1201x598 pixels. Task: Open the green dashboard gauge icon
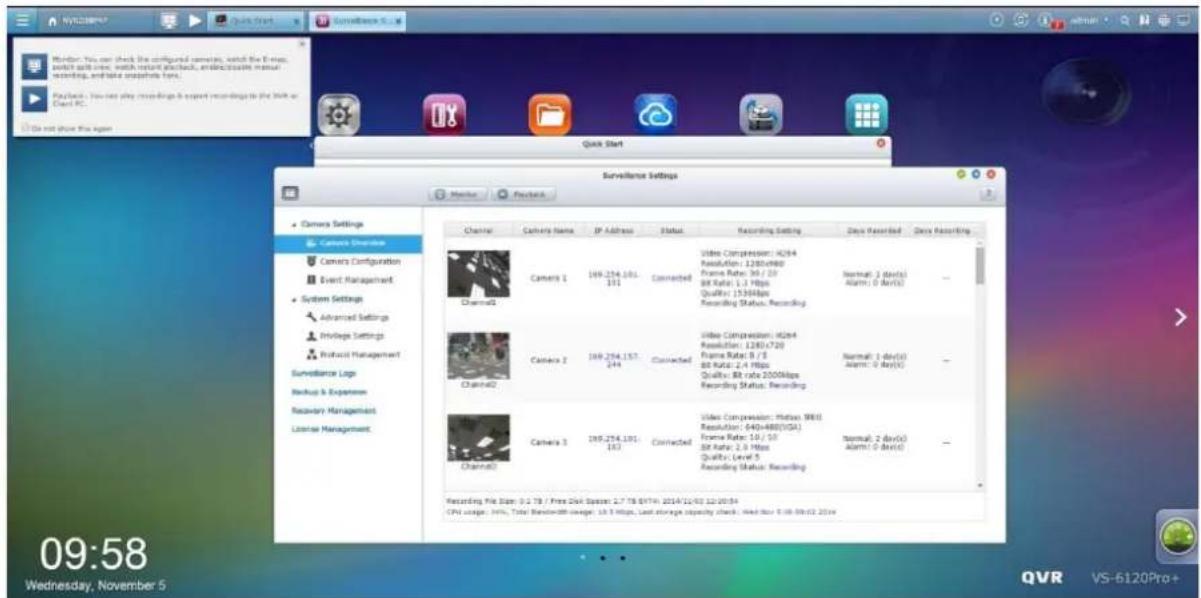tap(1178, 537)
